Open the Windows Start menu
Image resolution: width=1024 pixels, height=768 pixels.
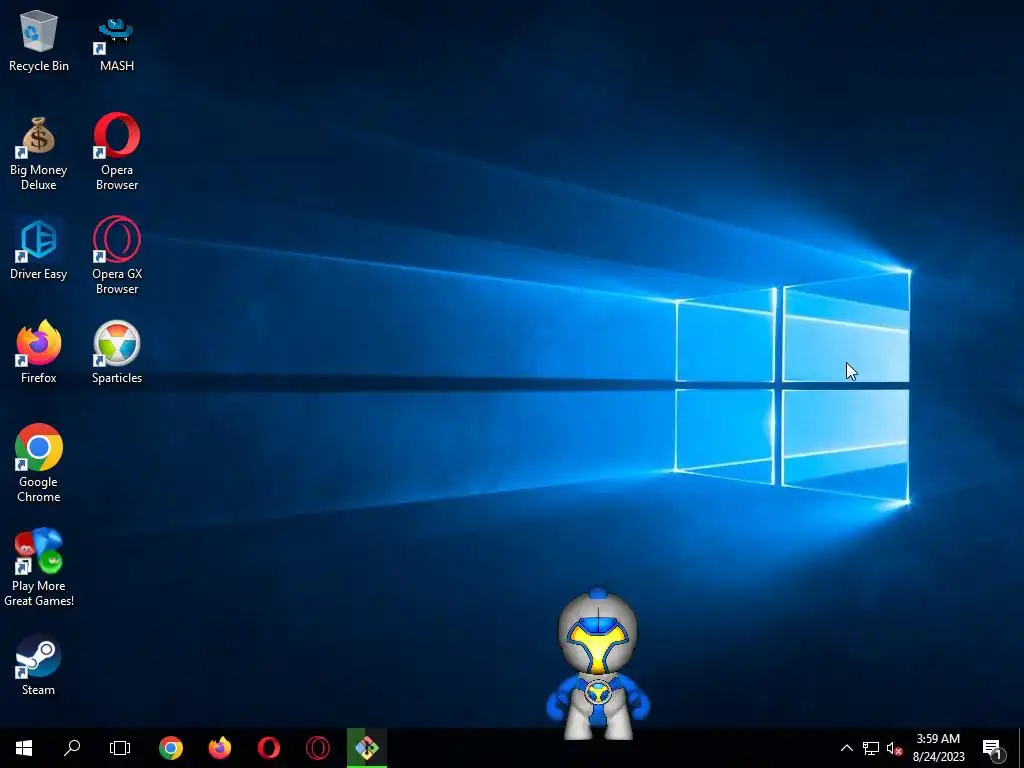24,748
